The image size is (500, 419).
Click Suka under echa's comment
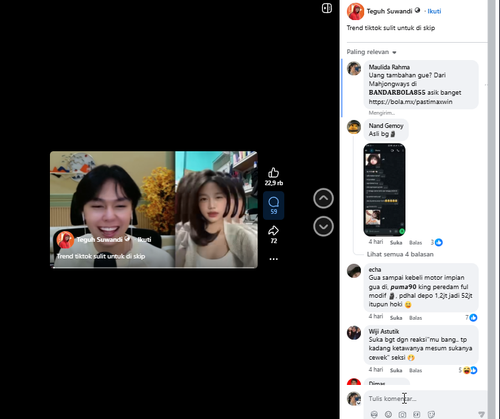tap(396, 318)
